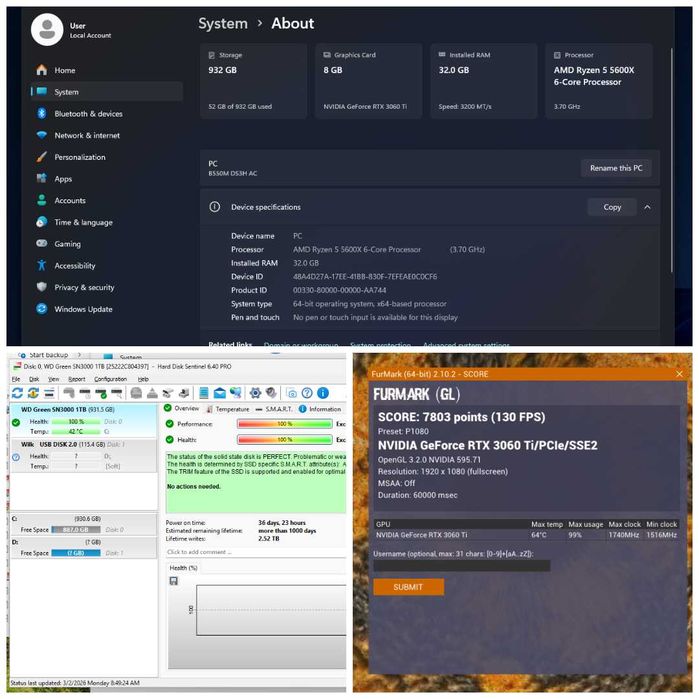Click the Gaming controller icon in sidebar
Image resolution: width=699 pixels, height=699 pixels.
click(42, 243)
